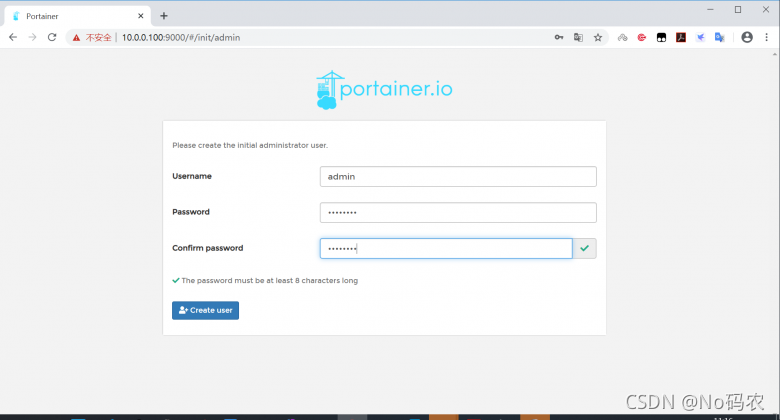Screen dimensions: 780x420
Task: Click the Password label
Action: (x=191, y=212)
